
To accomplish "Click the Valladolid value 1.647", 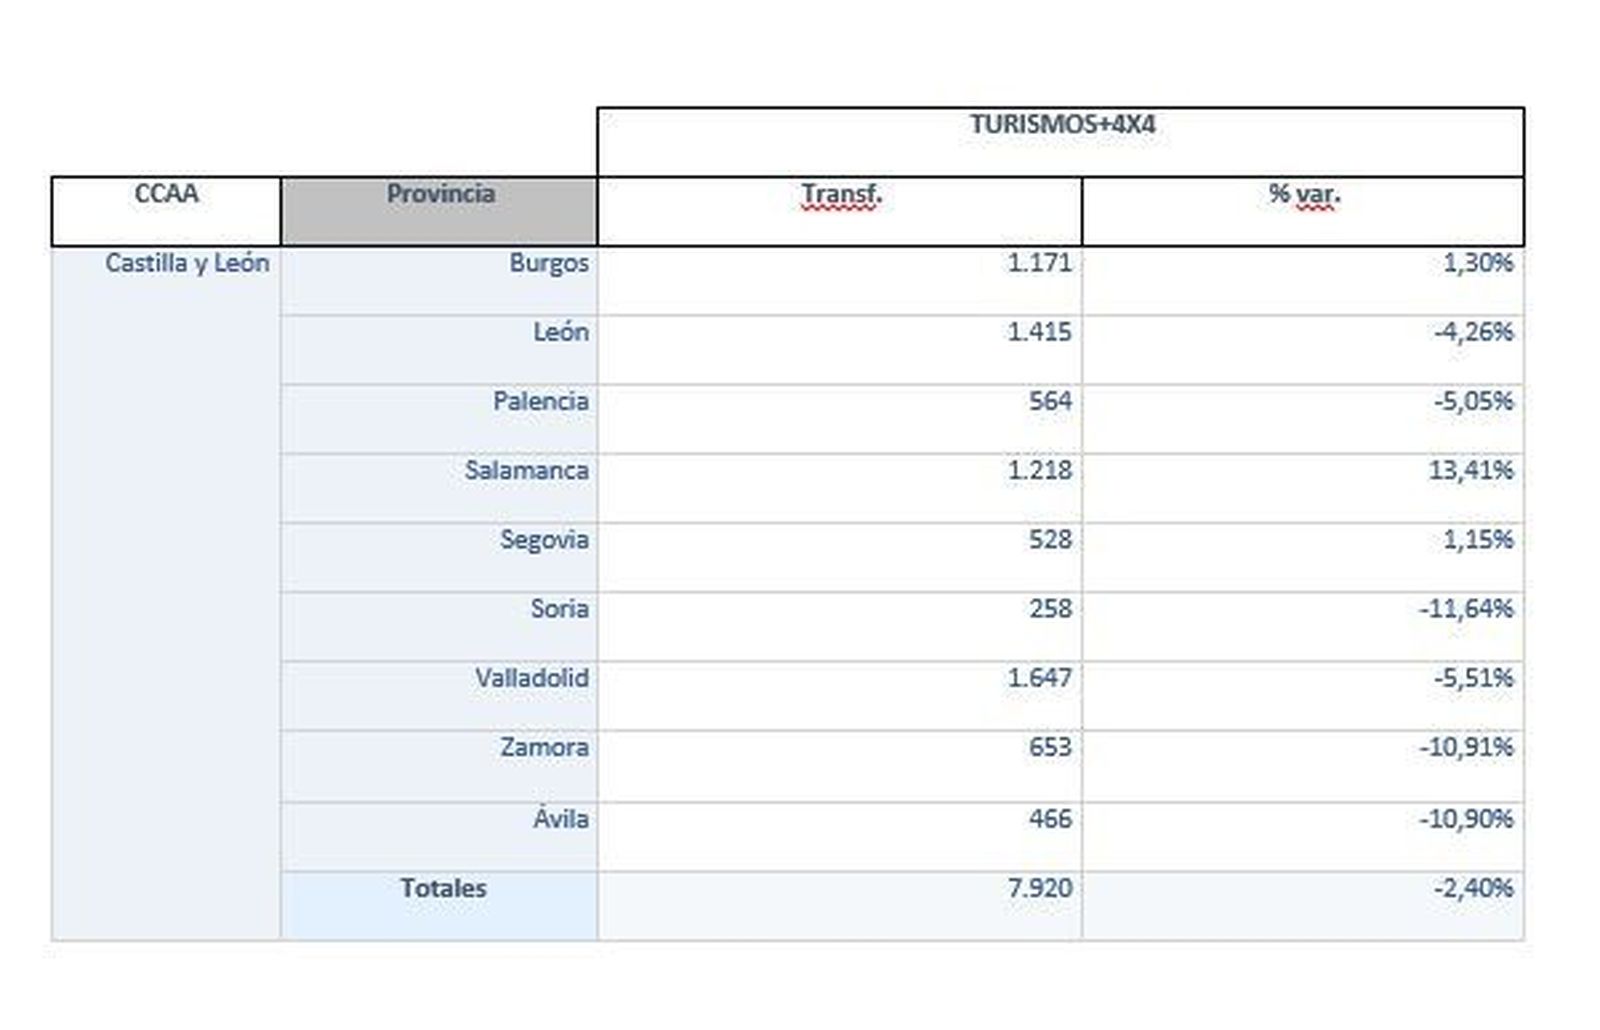I will click(1039, 678).
